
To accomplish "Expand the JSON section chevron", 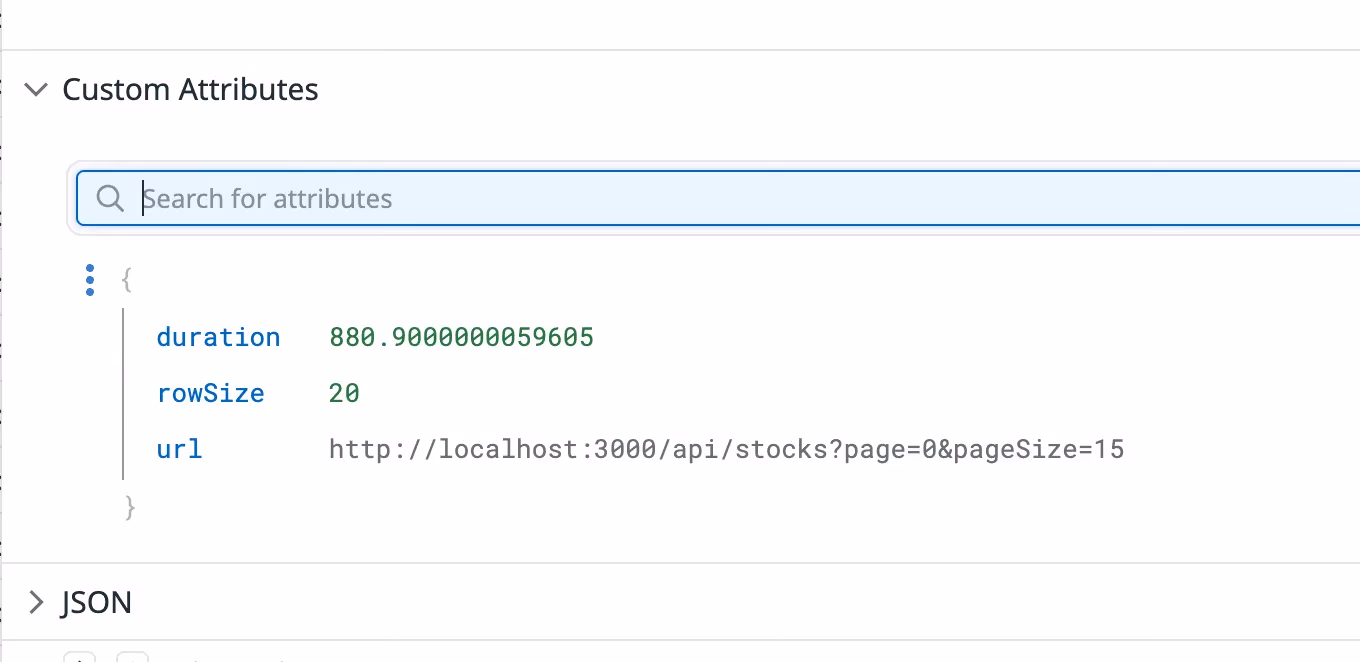I will 36,602.
